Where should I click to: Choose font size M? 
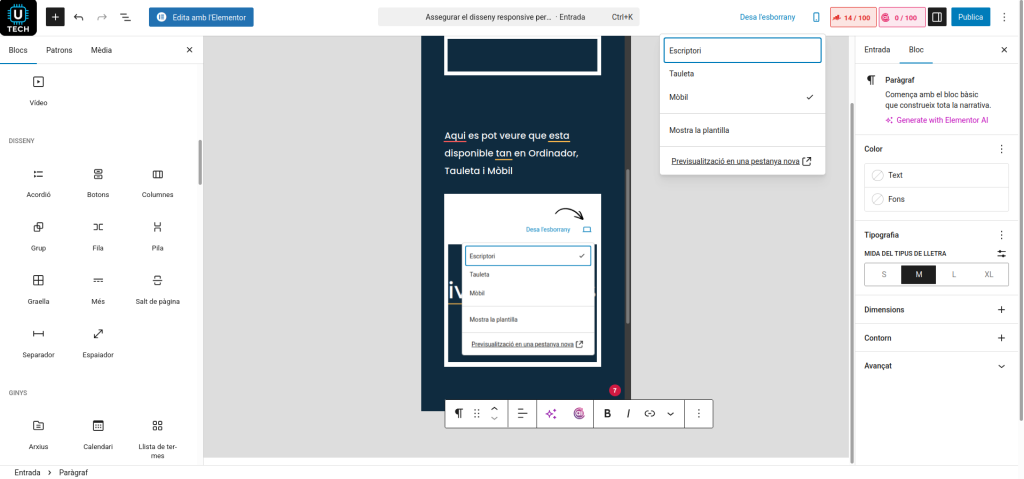tap(918, 274)
